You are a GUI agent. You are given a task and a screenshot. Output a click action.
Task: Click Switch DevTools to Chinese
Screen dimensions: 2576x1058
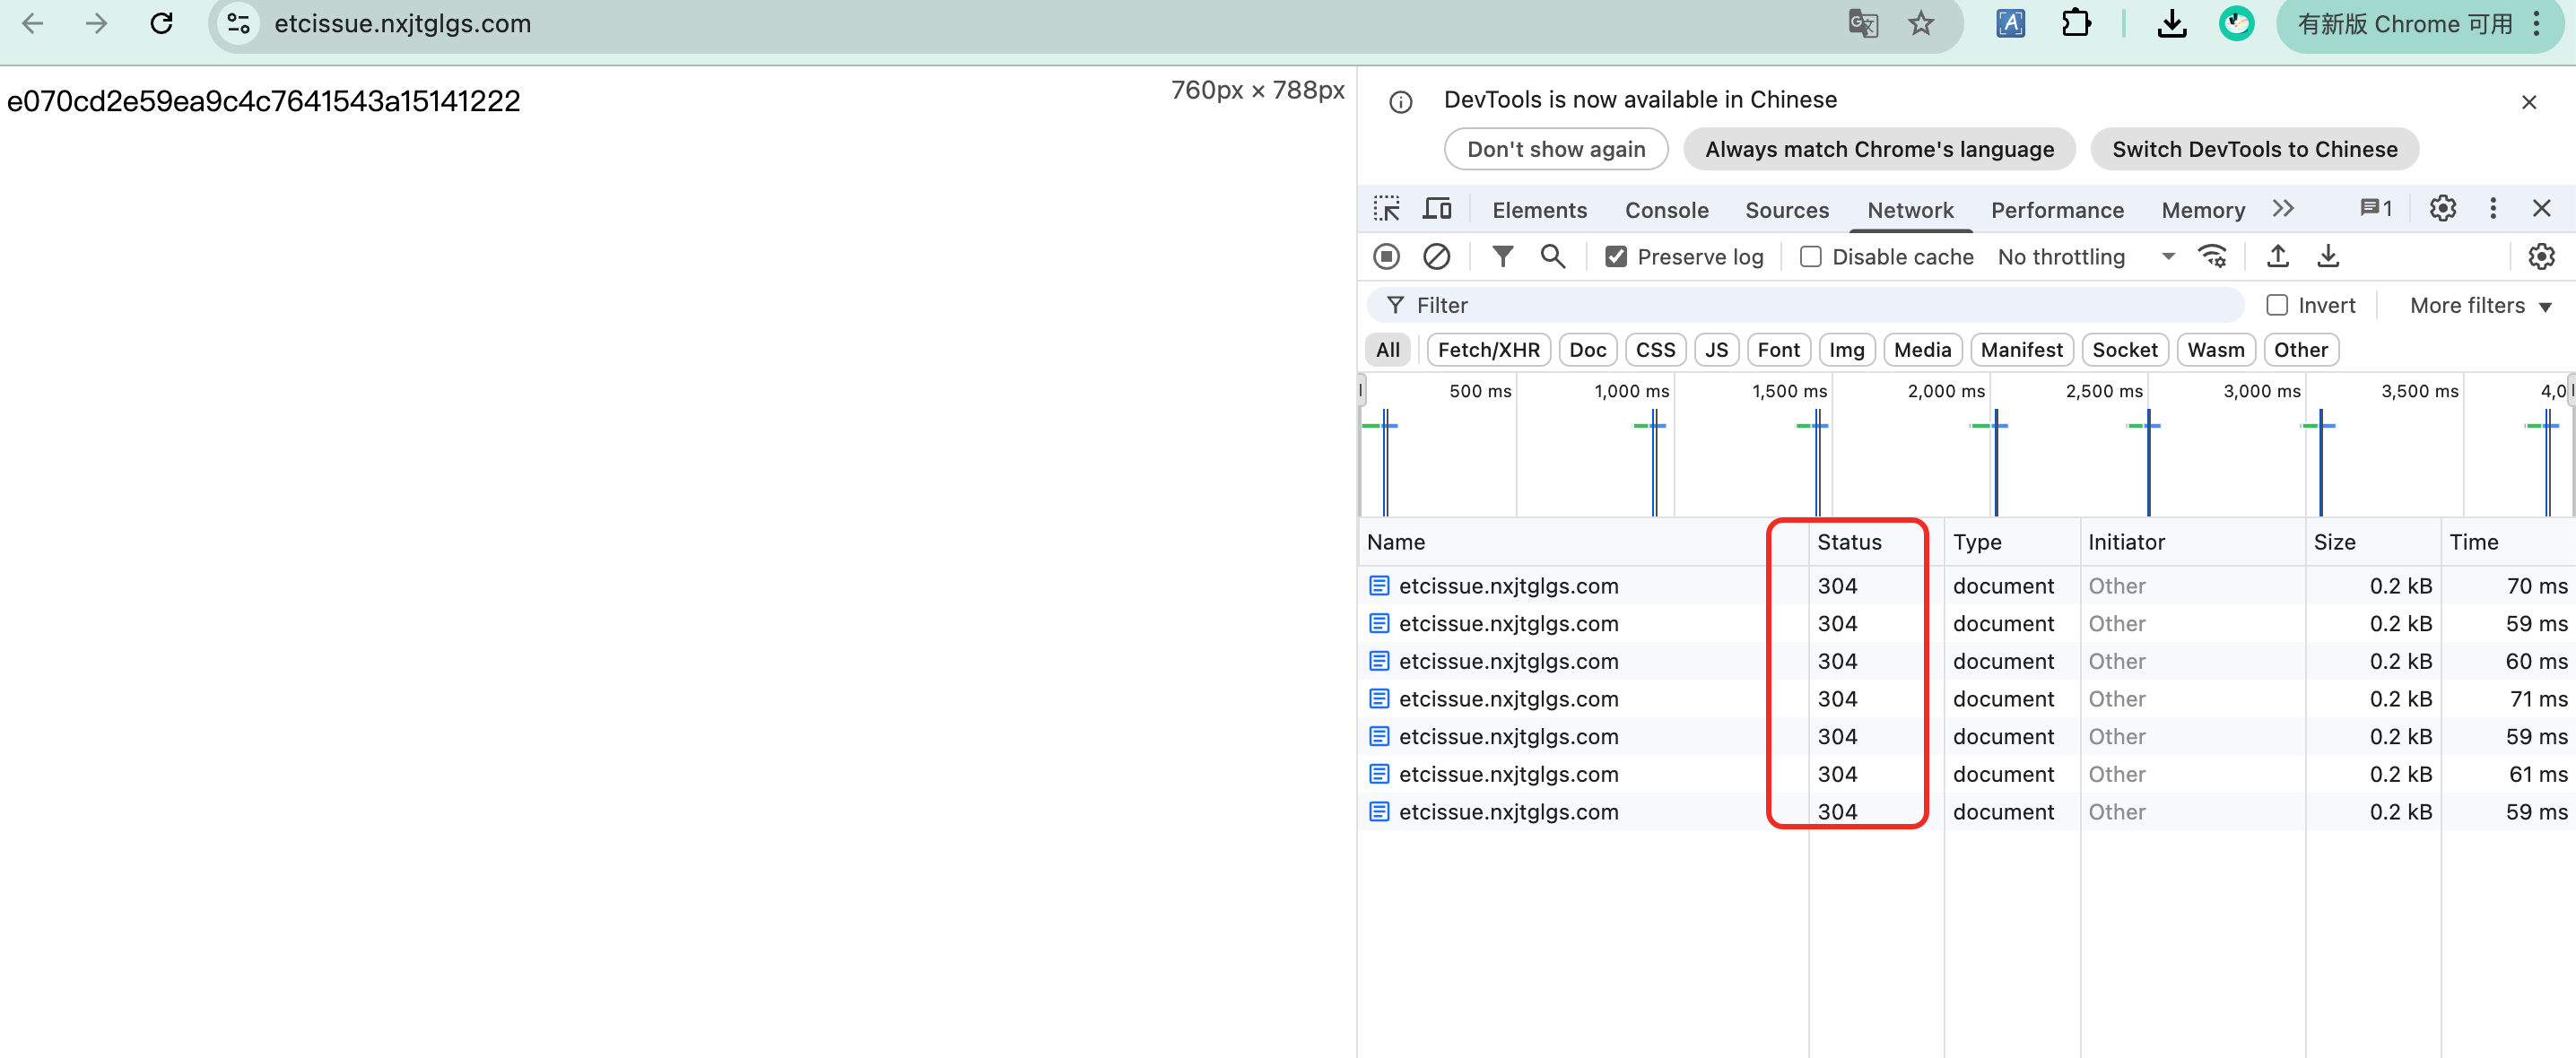2255,149
